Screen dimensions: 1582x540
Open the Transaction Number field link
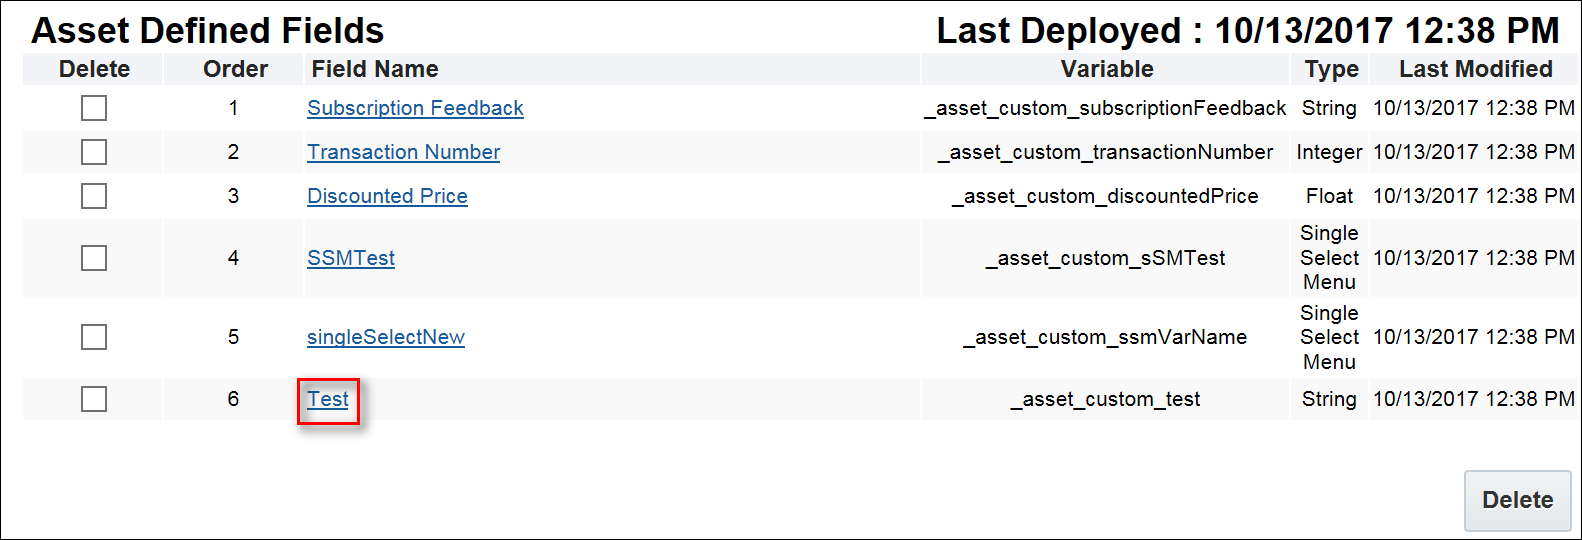coord(403,152)
